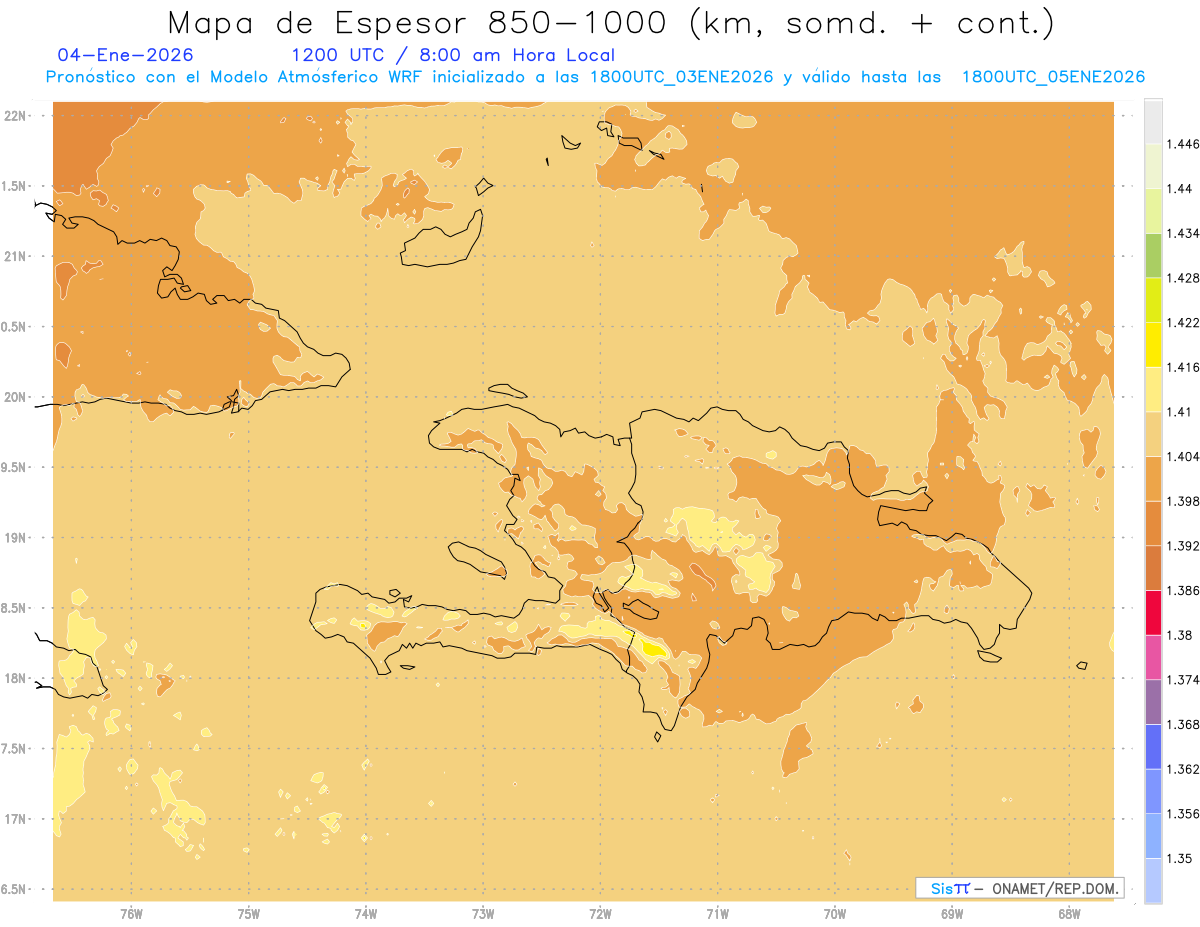Choose the dark orange swatch between 1.386 and 1.392

click(x=1153, y=568)
